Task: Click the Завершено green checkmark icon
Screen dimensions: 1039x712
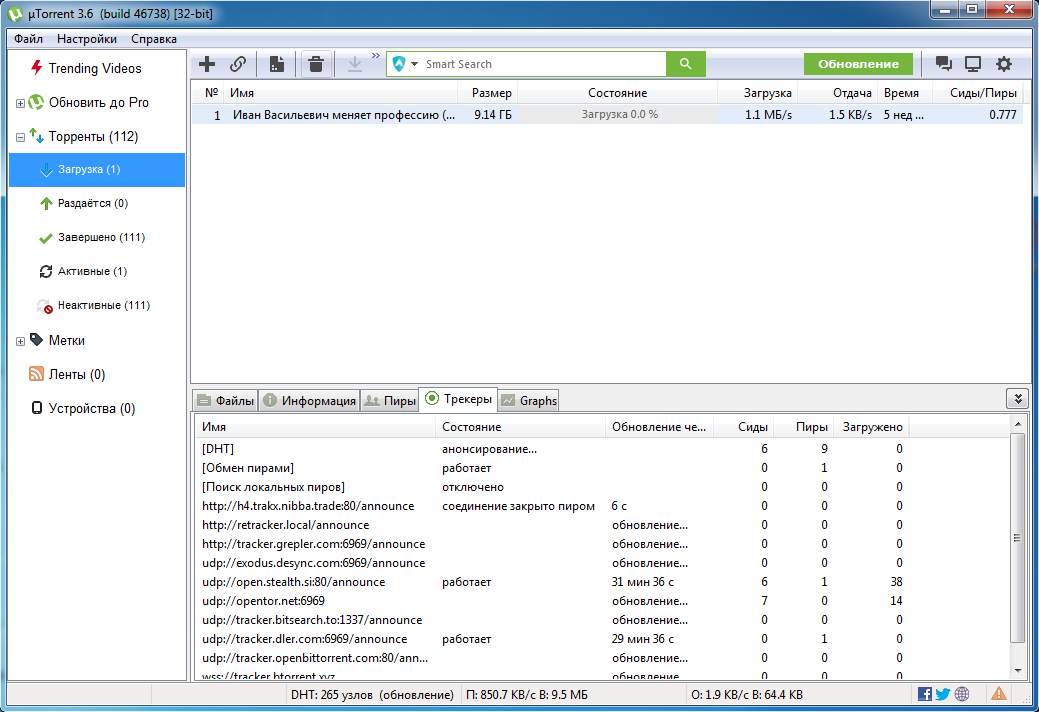Action: click(x=46, y=238)
